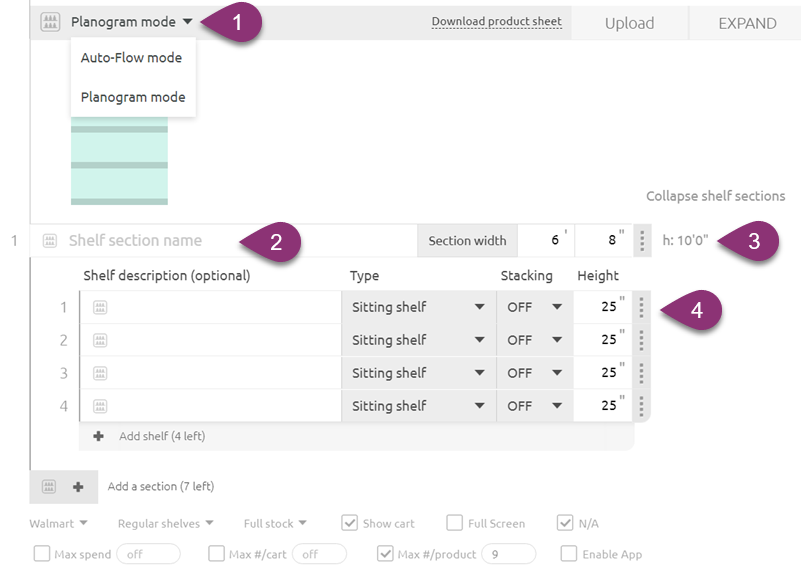
Task: Click the plus icon for Add shelf
Action: pos(99,436)
